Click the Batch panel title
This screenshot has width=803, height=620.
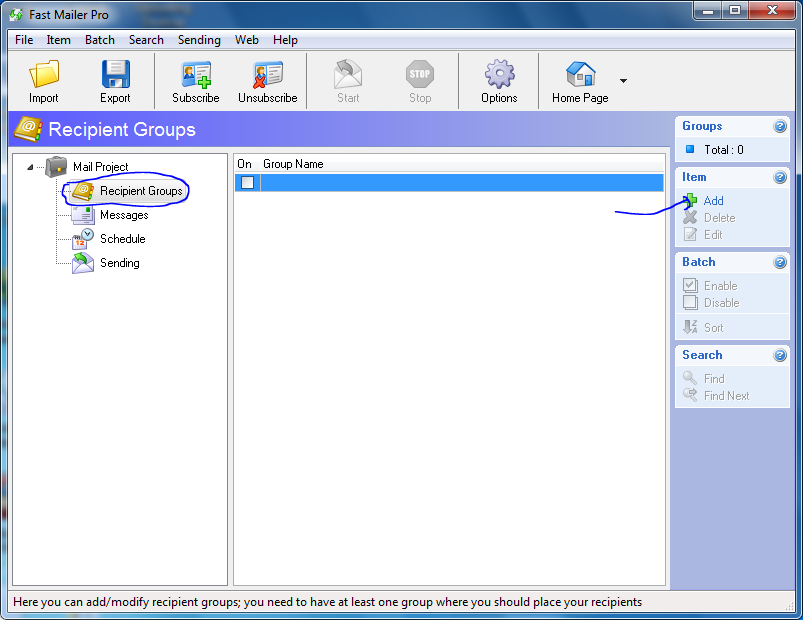[699, 262]
